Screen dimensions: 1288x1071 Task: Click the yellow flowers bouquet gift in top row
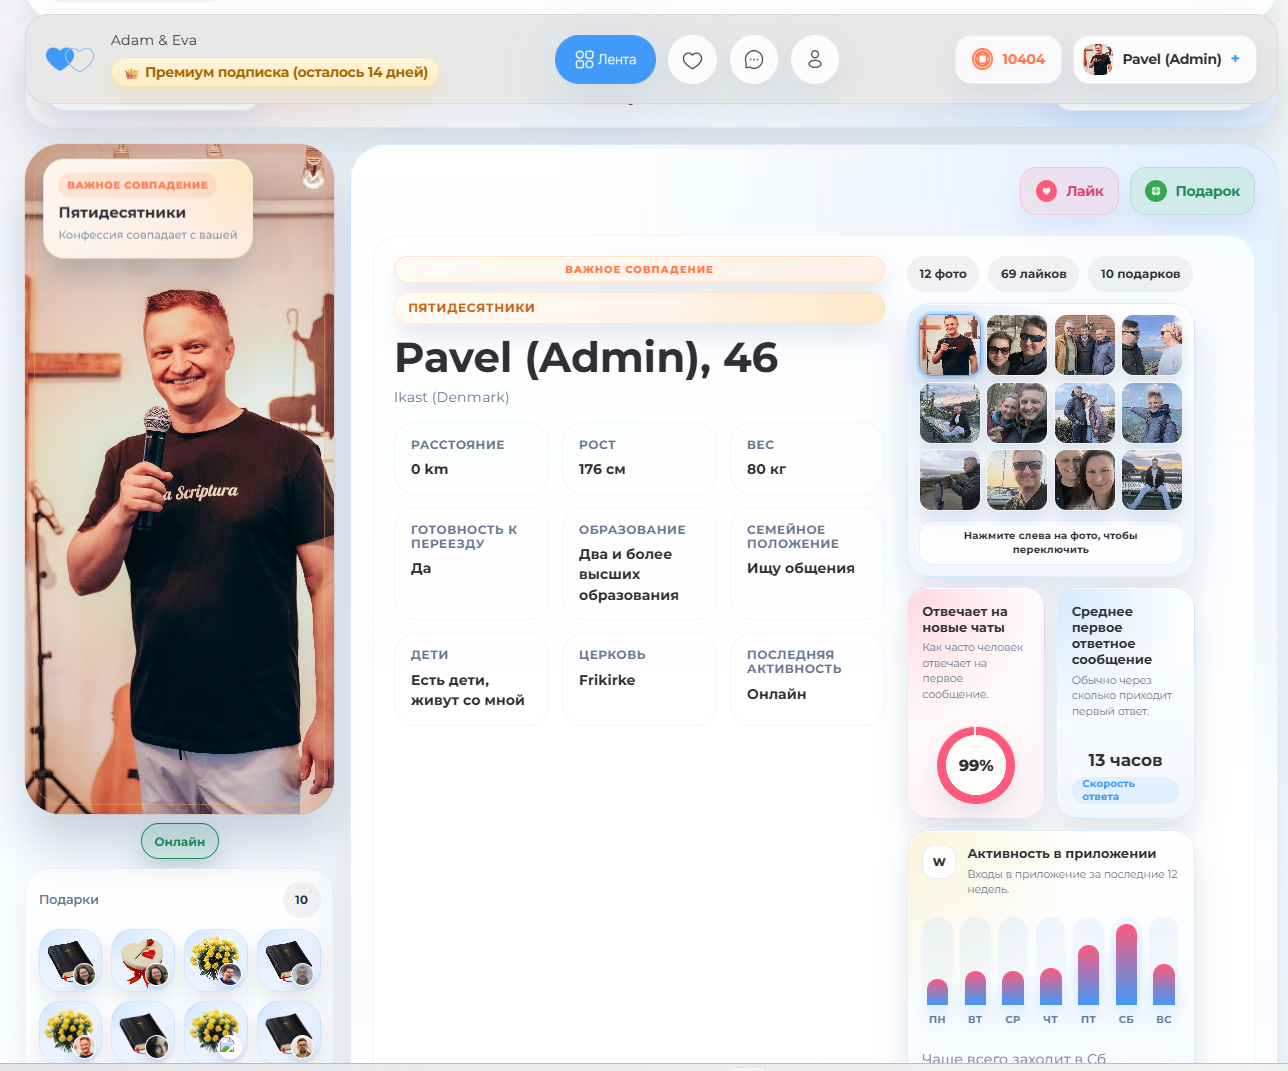(x=216, y=960)
